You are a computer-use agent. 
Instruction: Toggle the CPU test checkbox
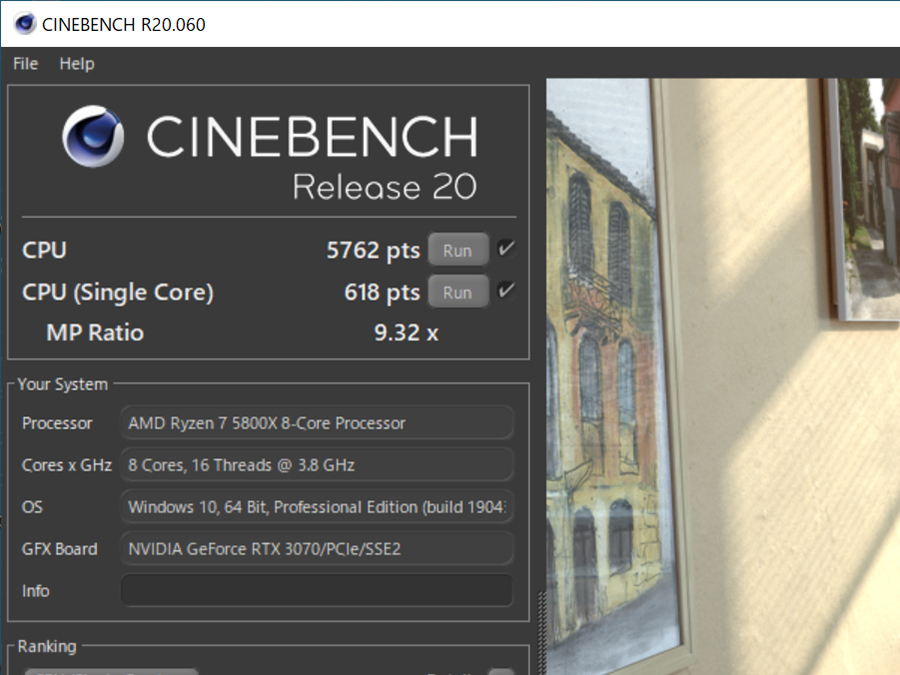tap(506, 249)
